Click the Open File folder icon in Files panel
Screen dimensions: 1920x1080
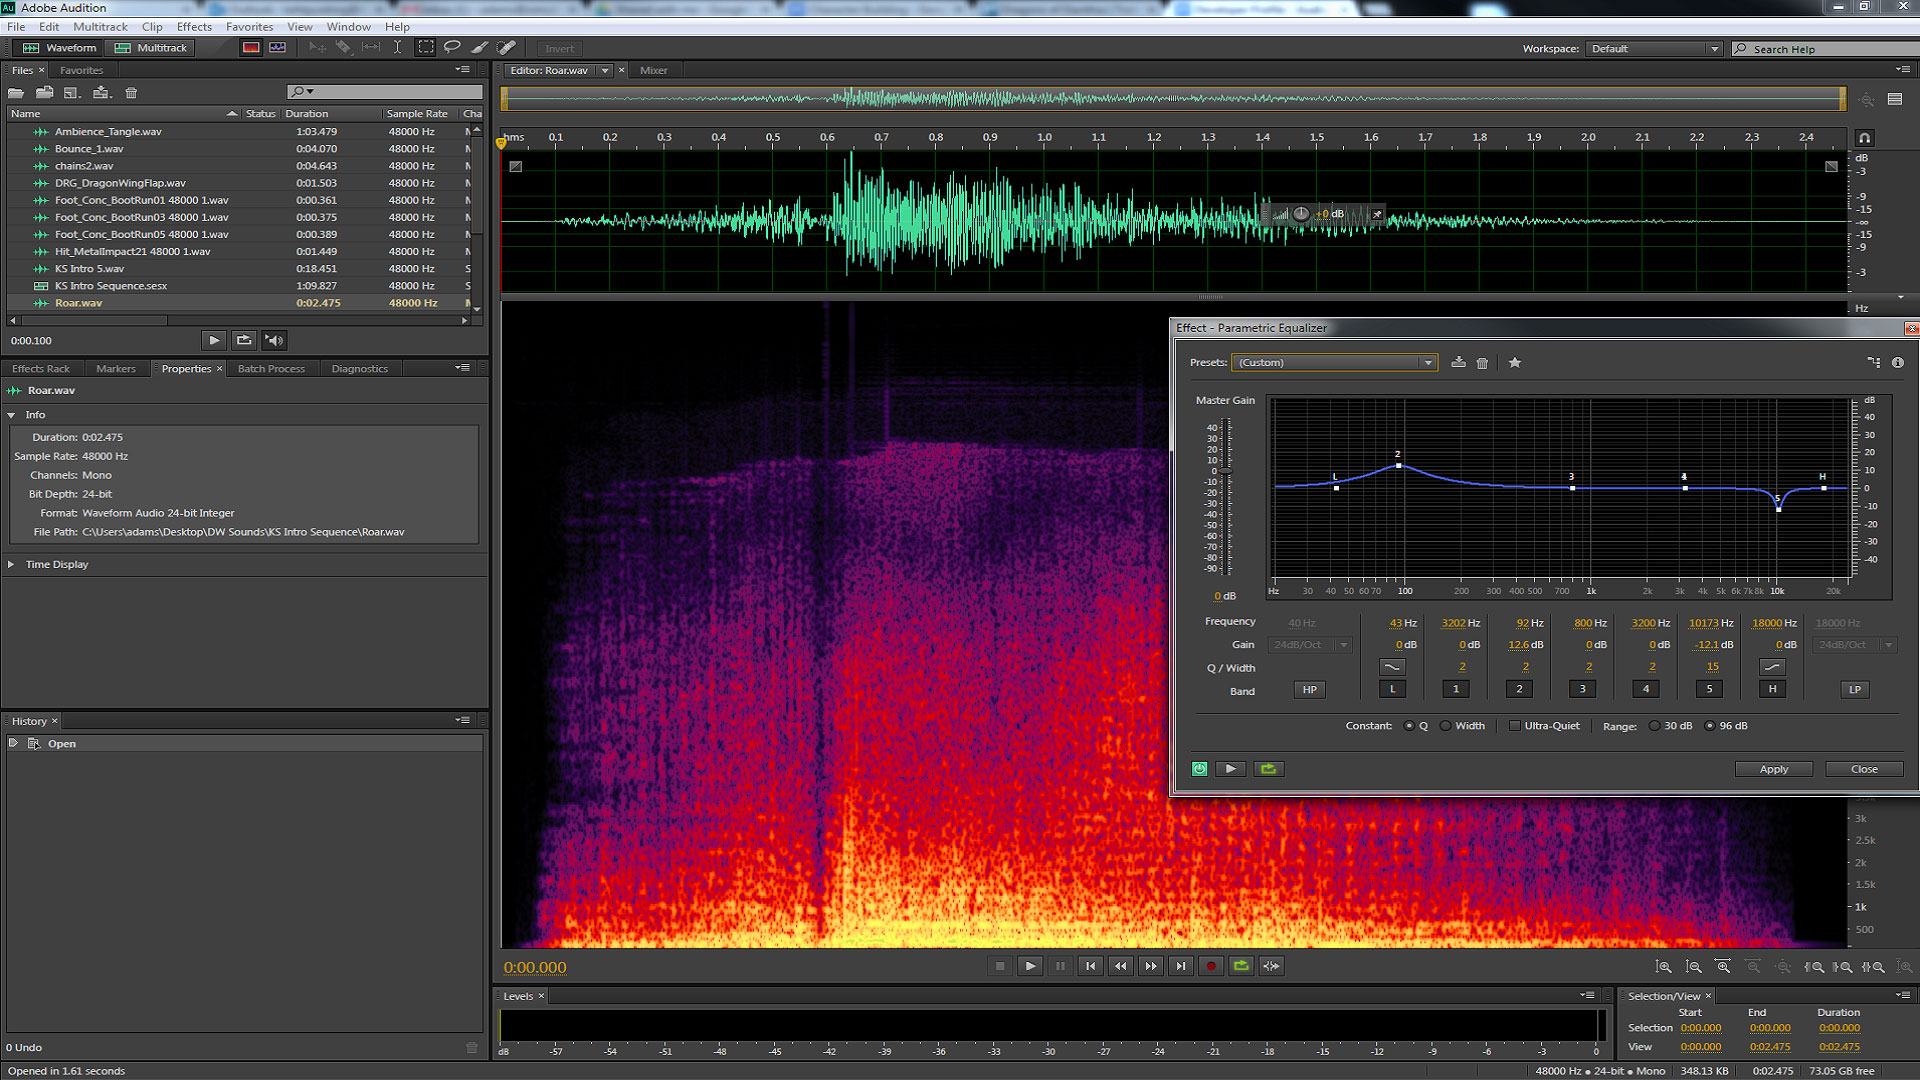coord(16,93)
